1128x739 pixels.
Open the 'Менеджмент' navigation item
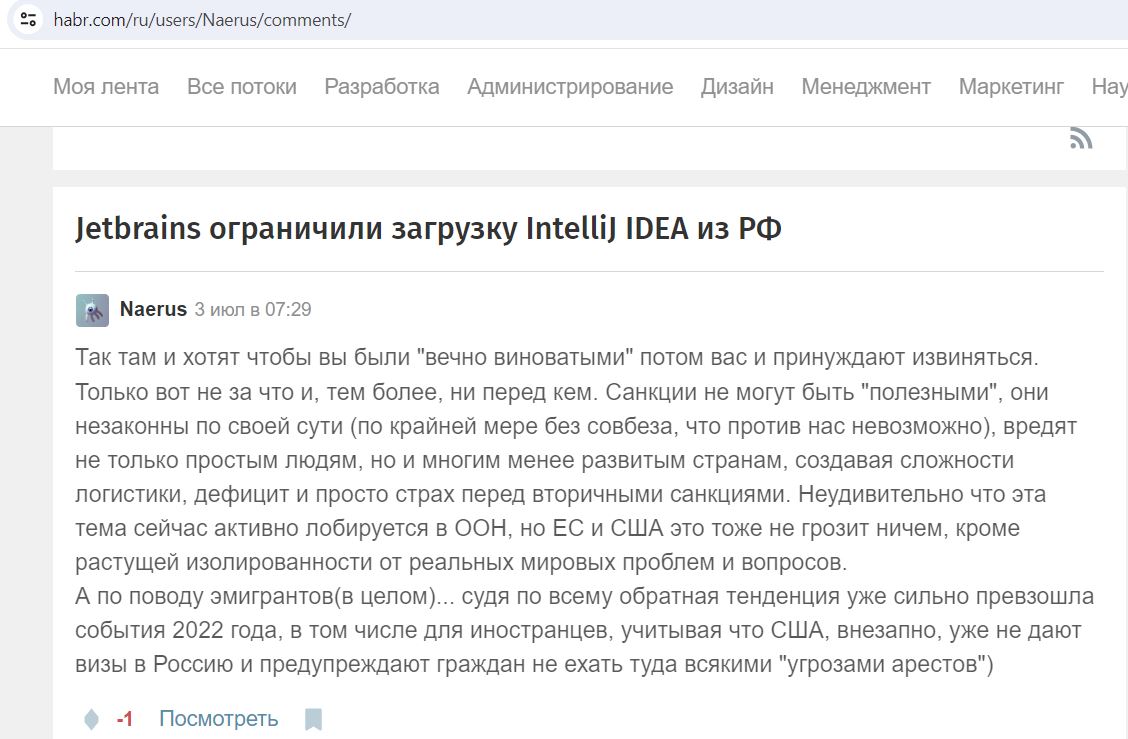tap(866, 86)
